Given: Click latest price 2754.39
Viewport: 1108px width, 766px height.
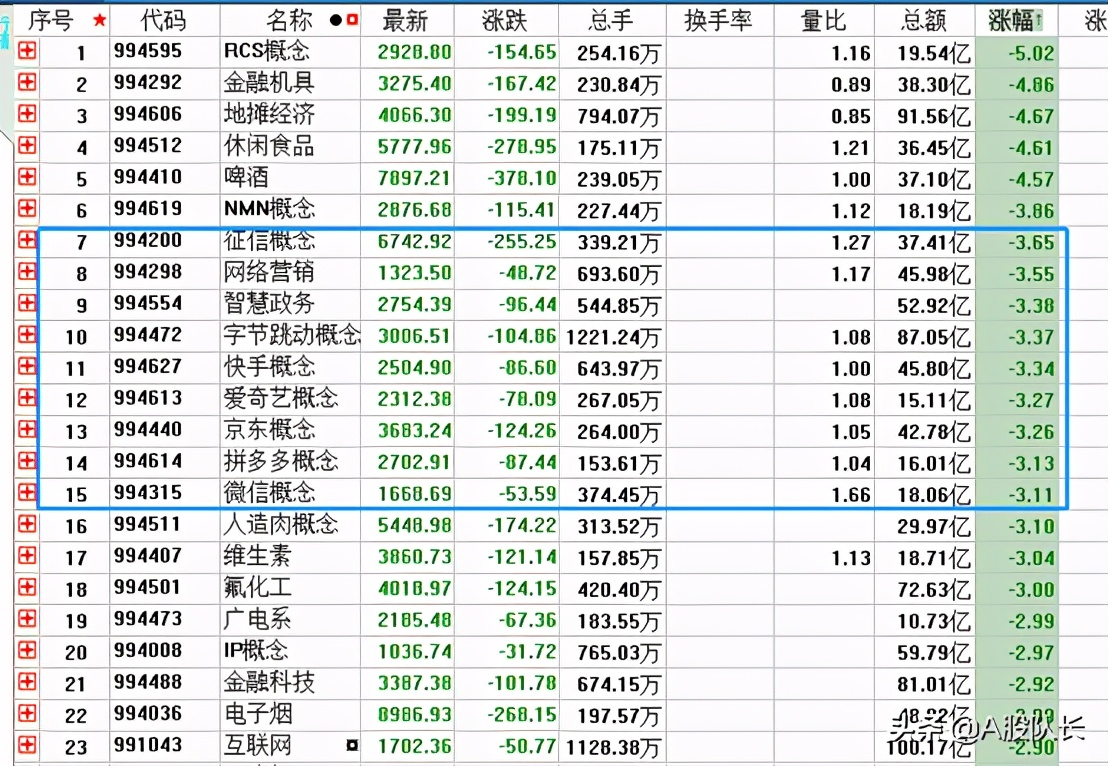Looking at the screenshot, I should coord(414,305).
